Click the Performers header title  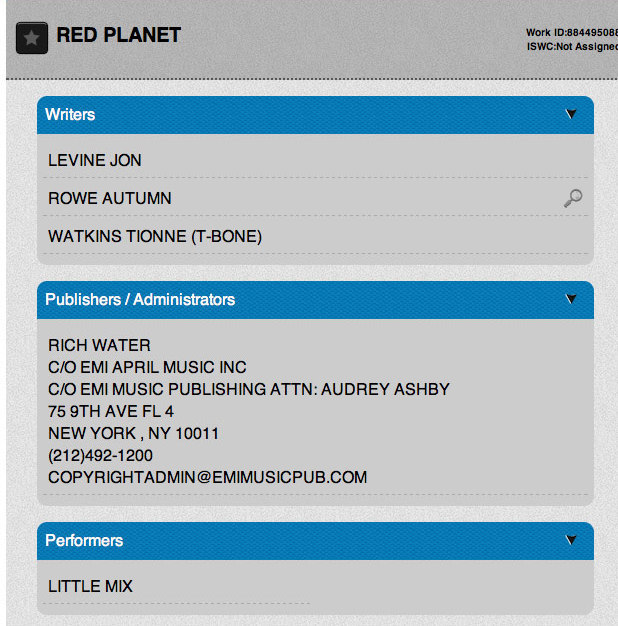pyautogui.click(x=84, y=541)
